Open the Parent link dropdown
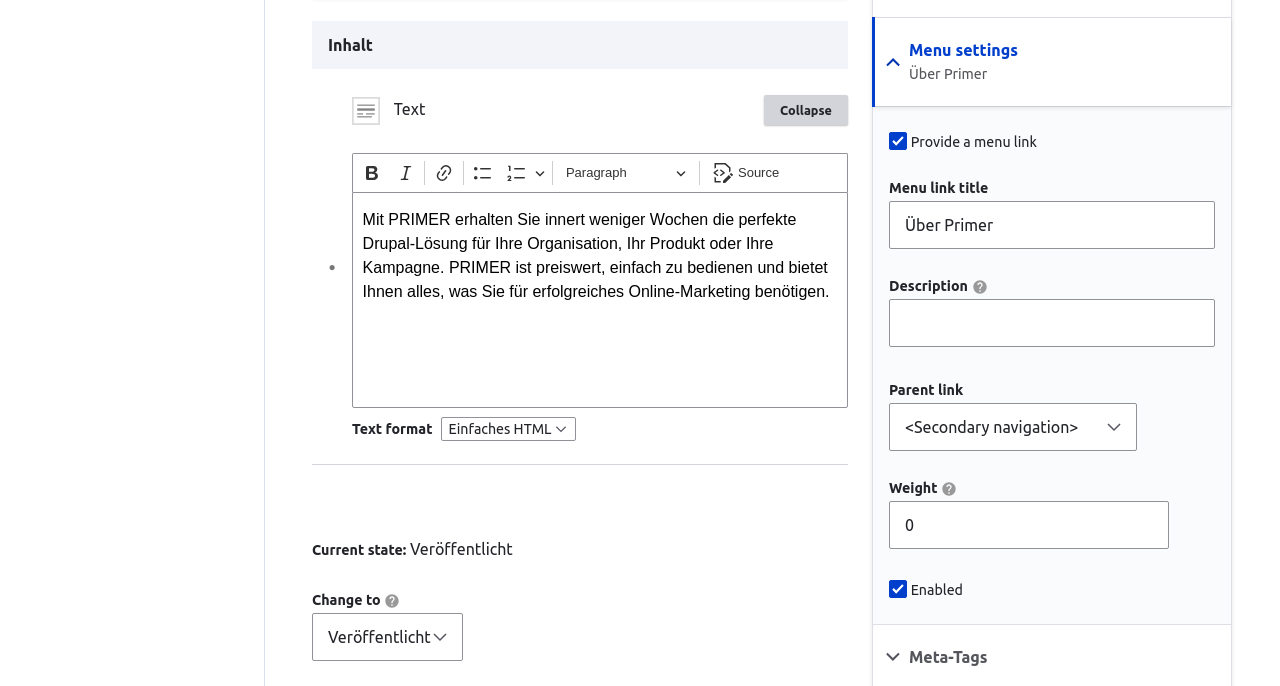1280x686 pixels. tap(1013, 427)
